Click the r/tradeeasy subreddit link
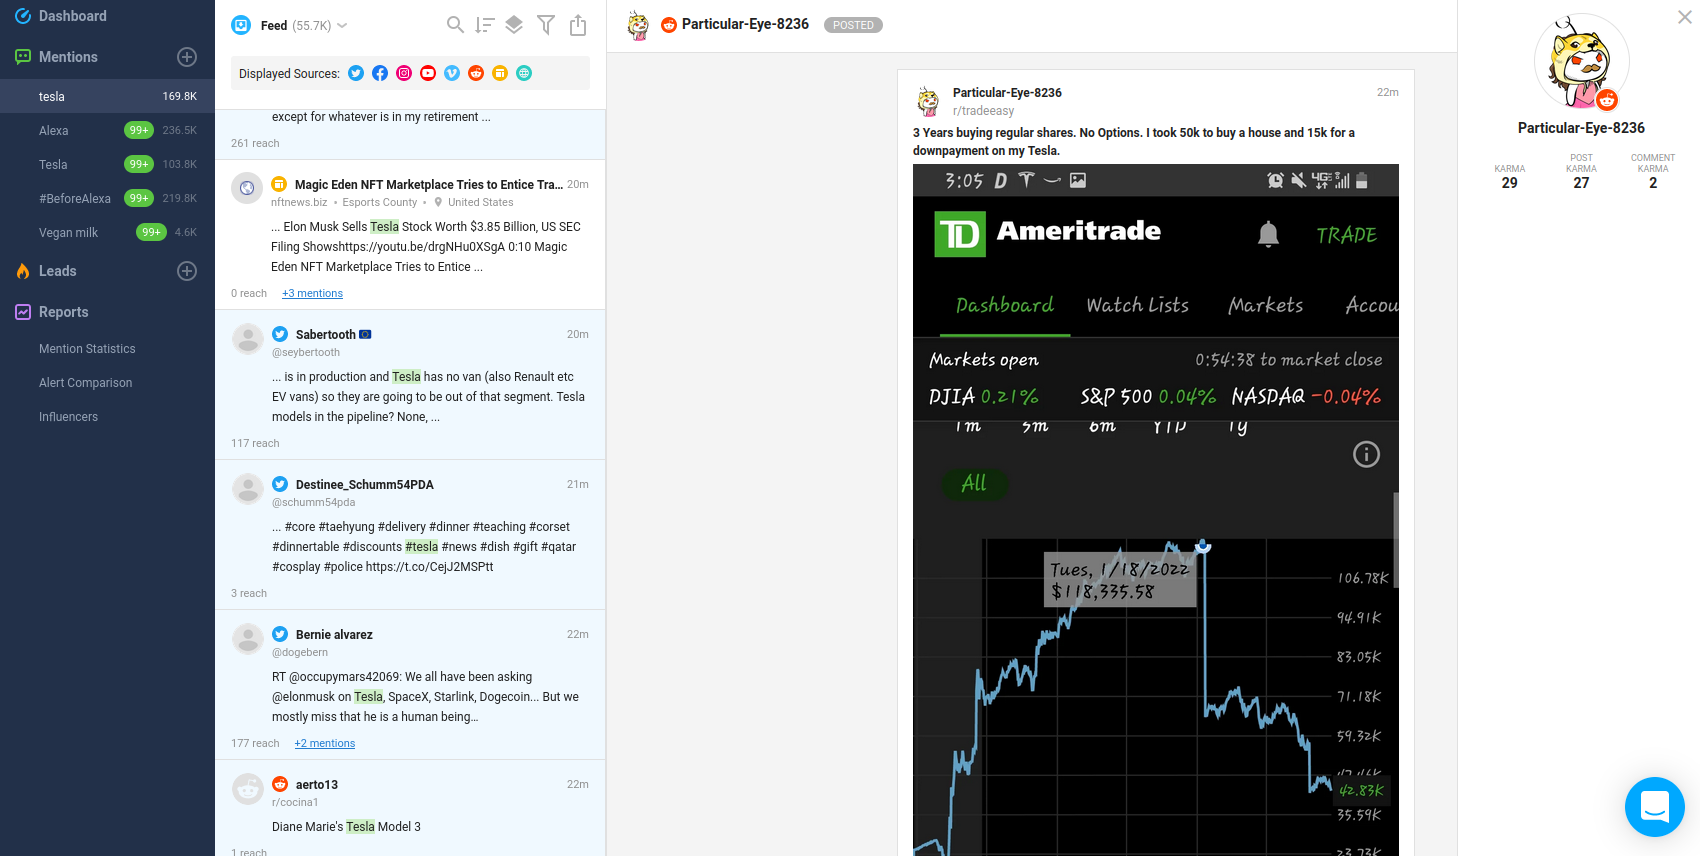This screenshot has width=1700, height=856. [x=983, y=111]
